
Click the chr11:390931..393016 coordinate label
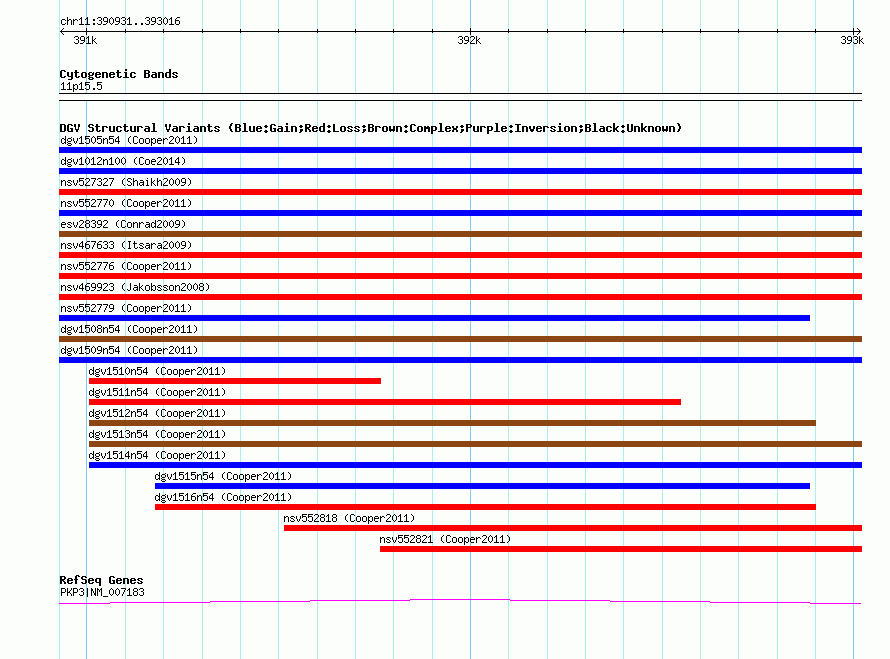[120, 22]
